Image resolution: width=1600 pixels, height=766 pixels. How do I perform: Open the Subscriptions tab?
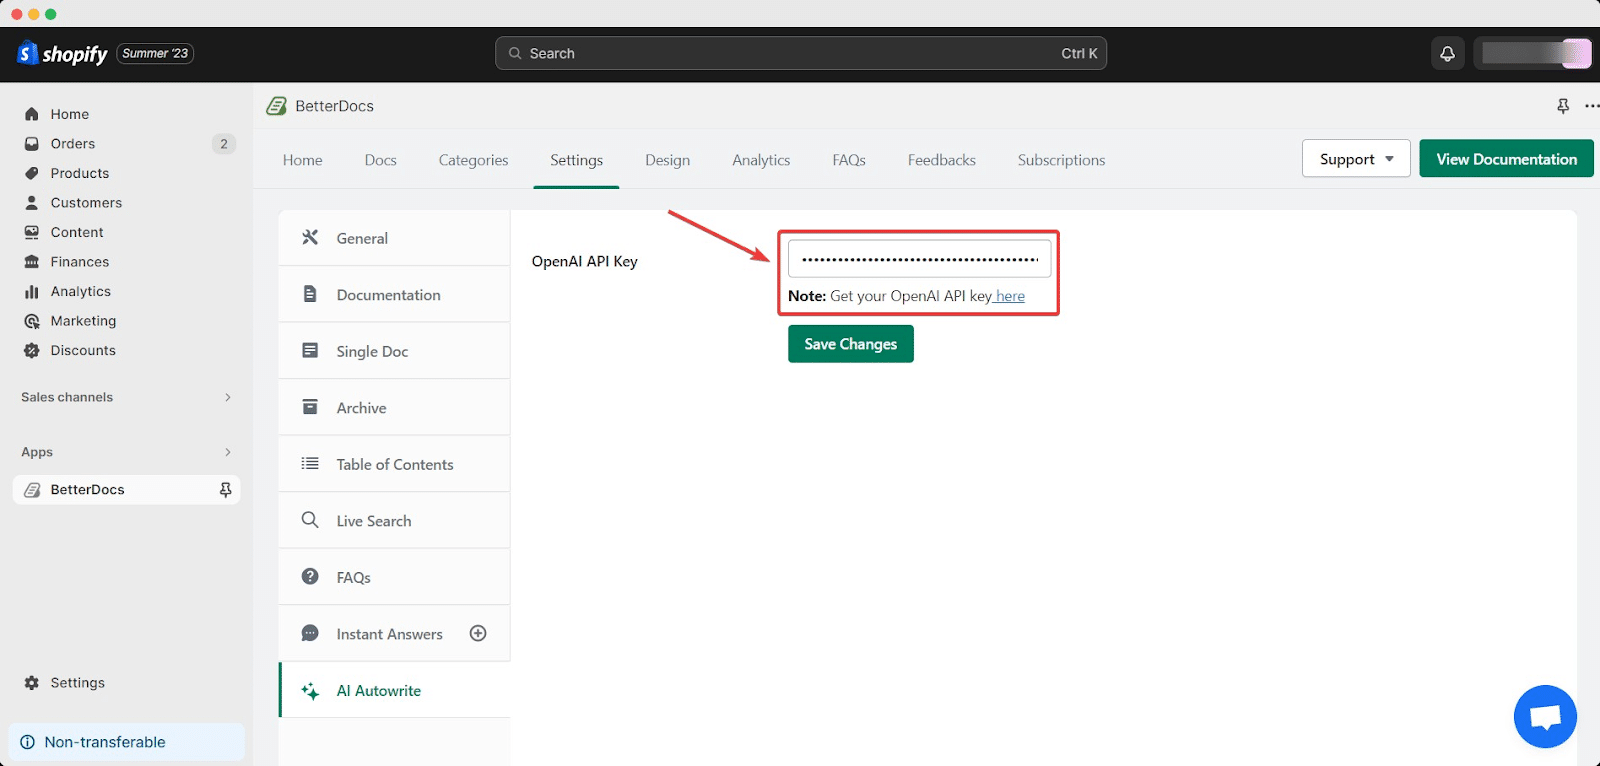pyautogui.click(x=1062, y=160)
